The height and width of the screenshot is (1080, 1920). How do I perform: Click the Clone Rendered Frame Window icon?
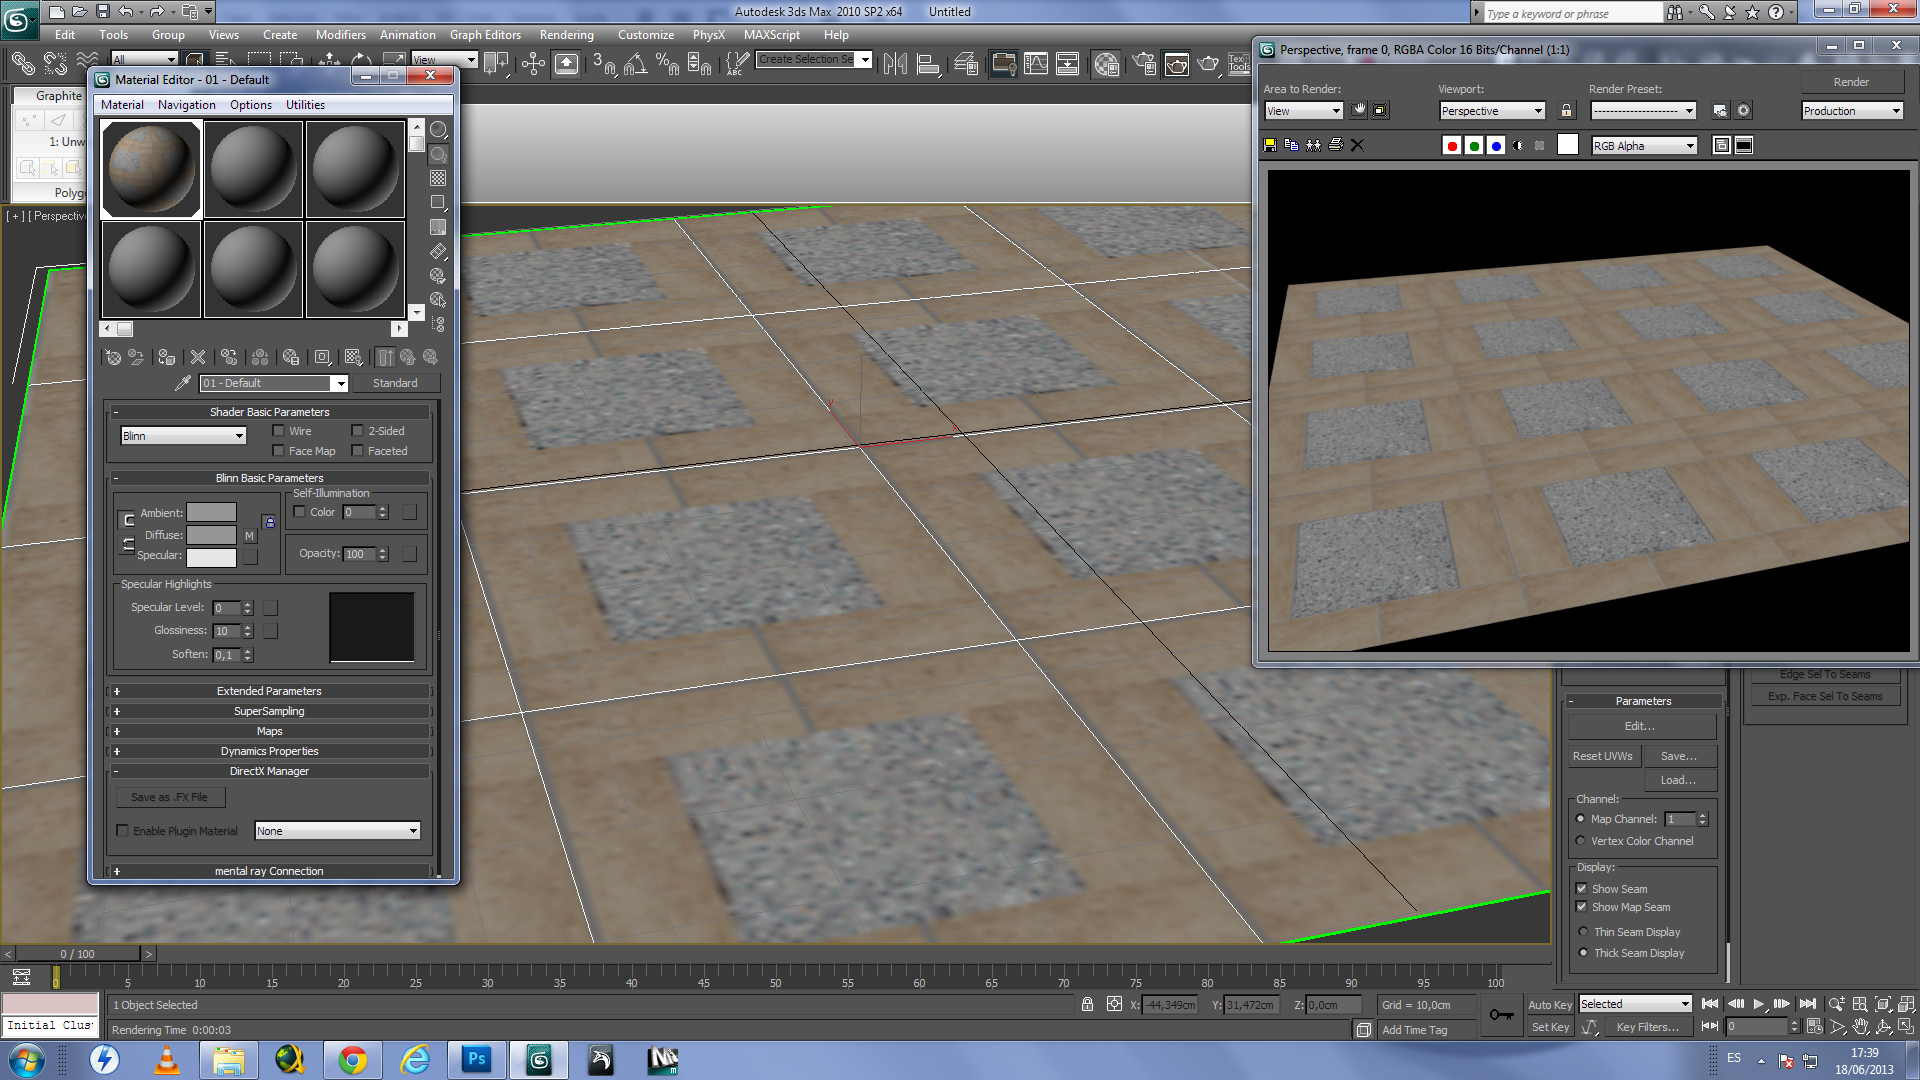1313,146
